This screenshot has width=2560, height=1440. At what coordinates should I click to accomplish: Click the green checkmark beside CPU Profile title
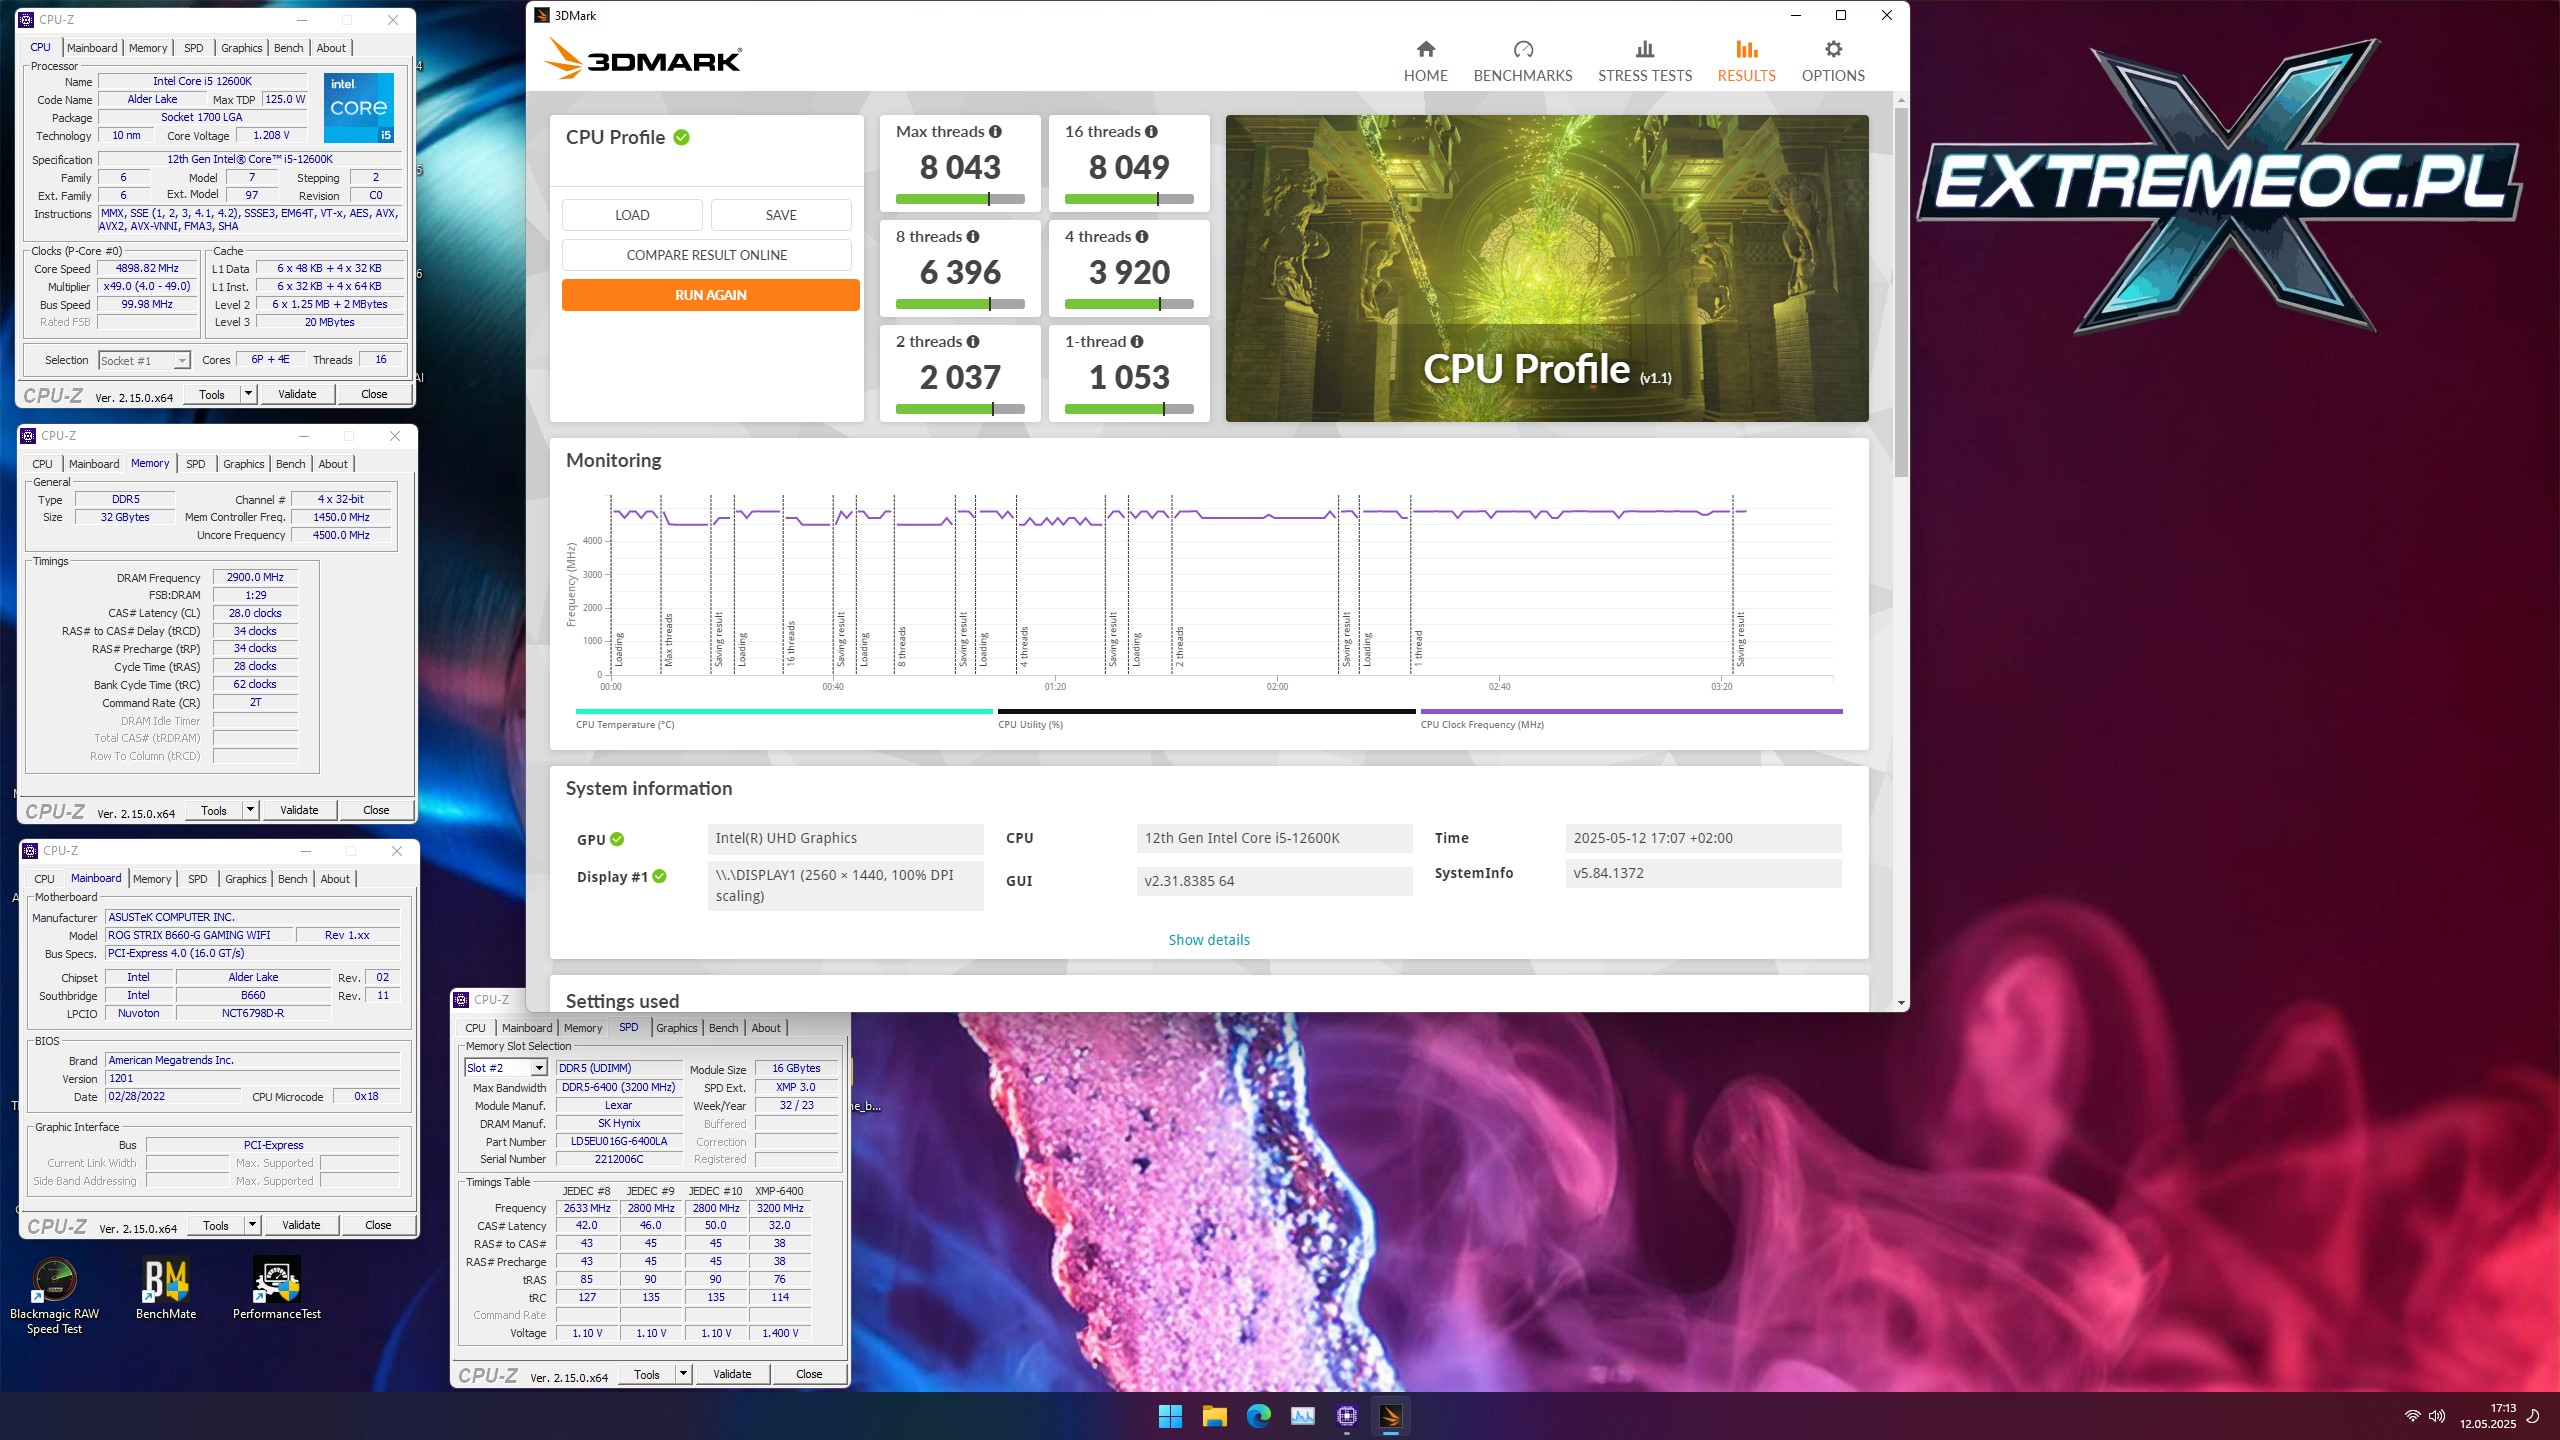[681, 138]
